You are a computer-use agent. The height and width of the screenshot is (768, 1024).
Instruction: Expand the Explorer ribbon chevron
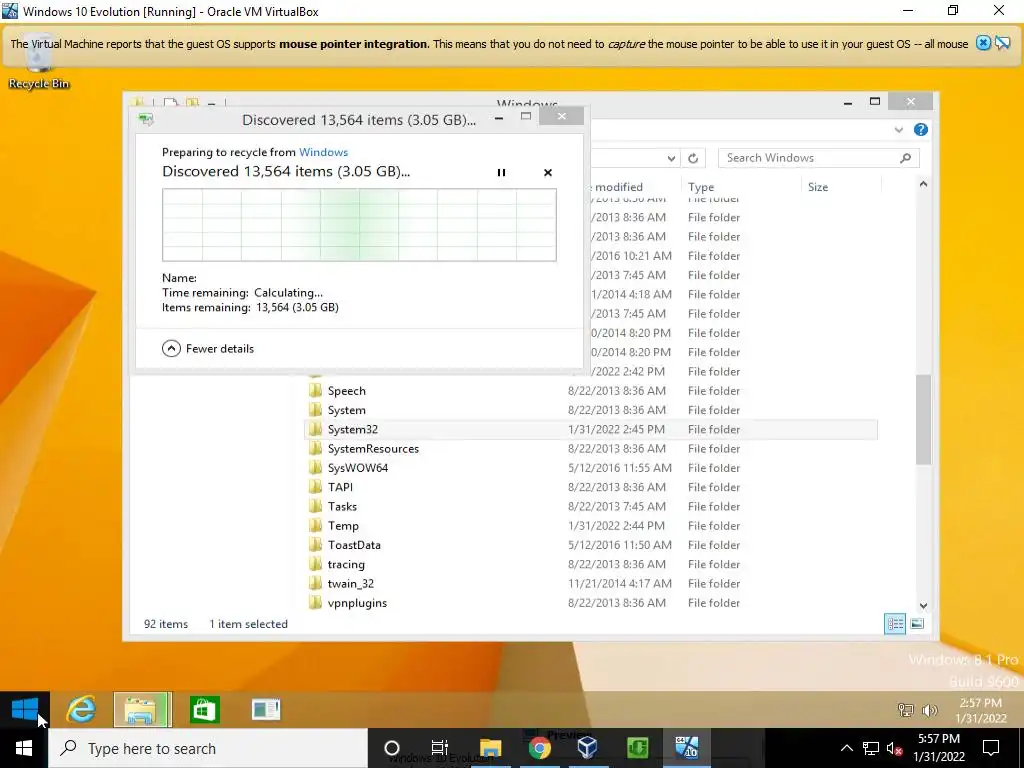pos(899,130)
